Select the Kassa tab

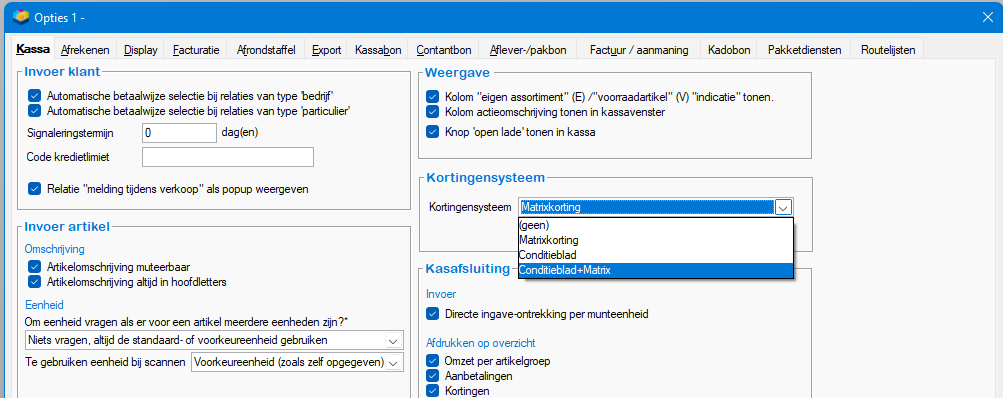click(33, 49)
